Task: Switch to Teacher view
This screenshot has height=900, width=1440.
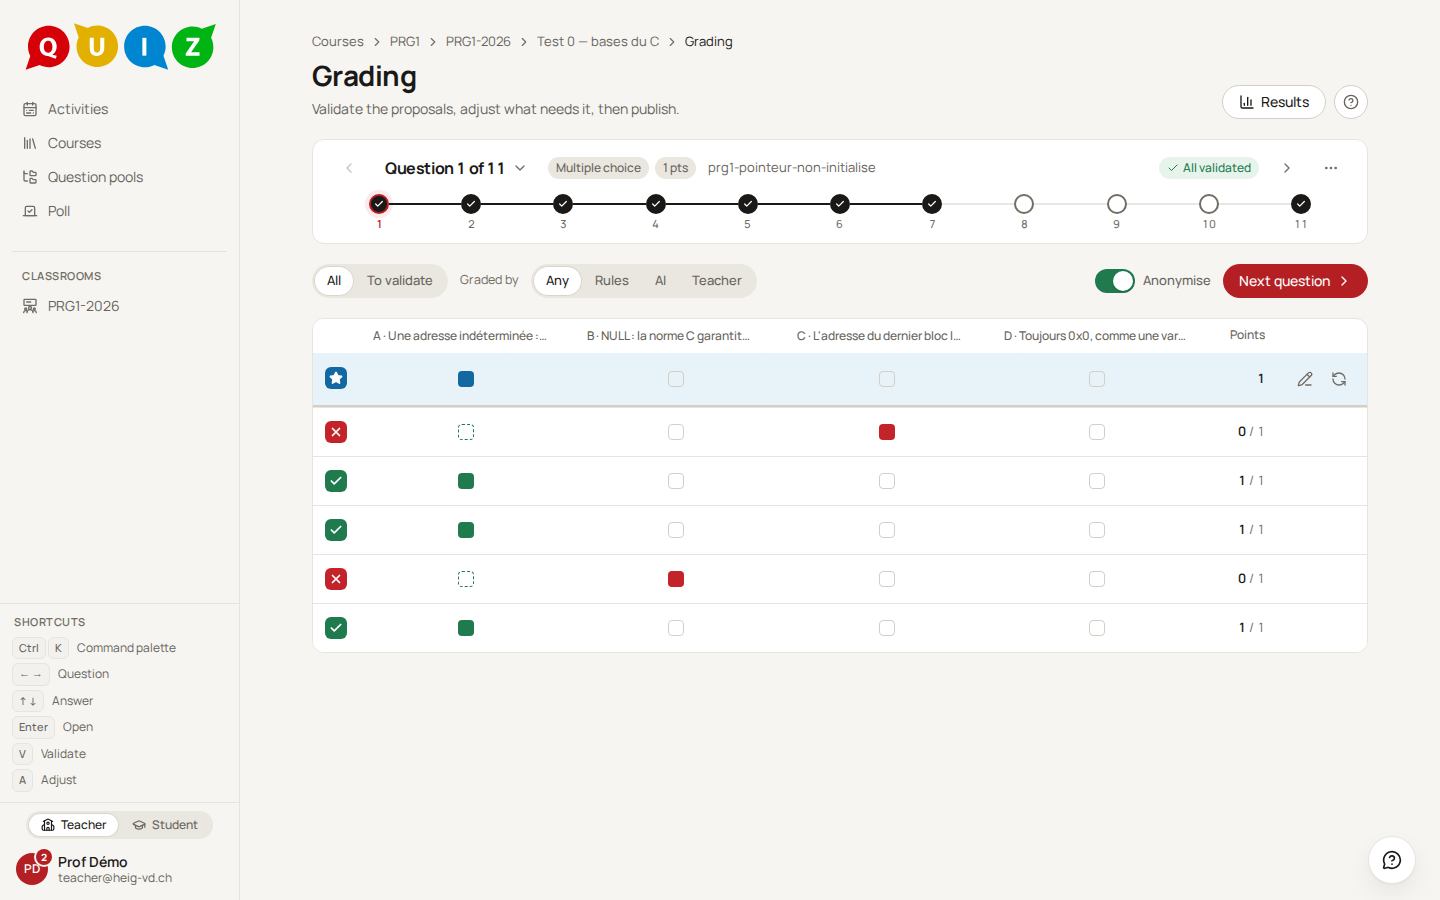Action: [74, 825]
